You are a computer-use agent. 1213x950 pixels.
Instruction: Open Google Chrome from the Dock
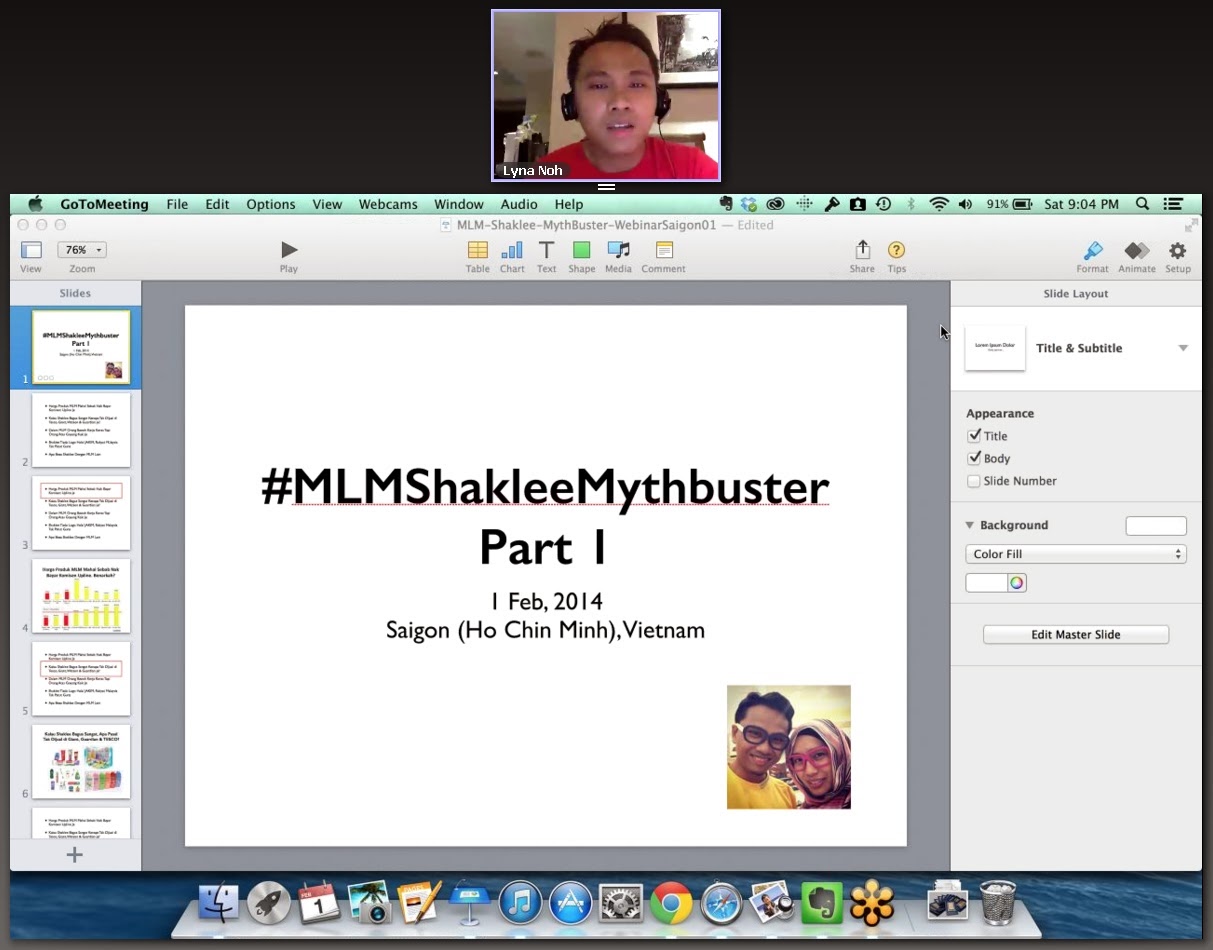click(671, 904)
